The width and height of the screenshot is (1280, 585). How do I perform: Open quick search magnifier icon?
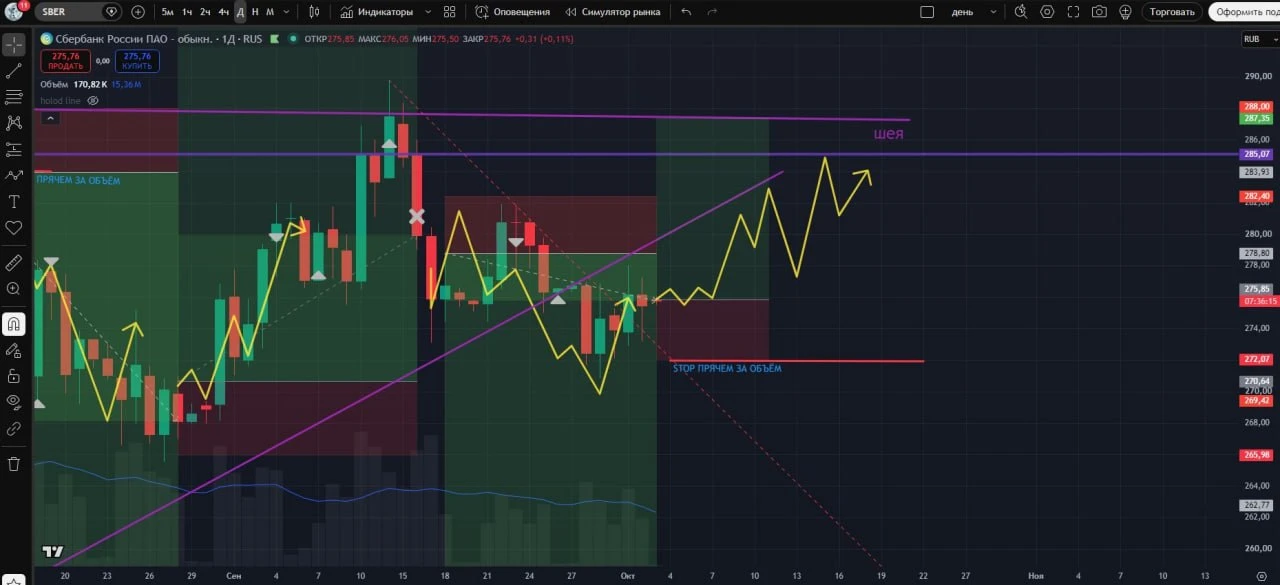(1021, 12)
